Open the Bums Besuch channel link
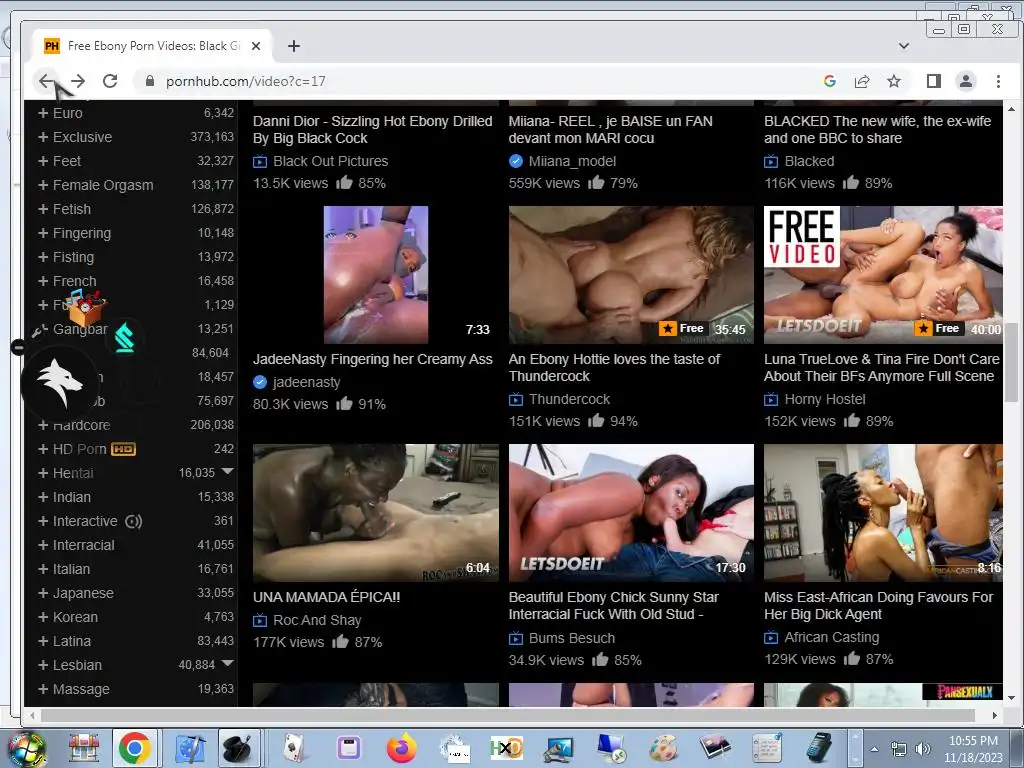Screen dimensions: 1024x768 tap(571, 638)
